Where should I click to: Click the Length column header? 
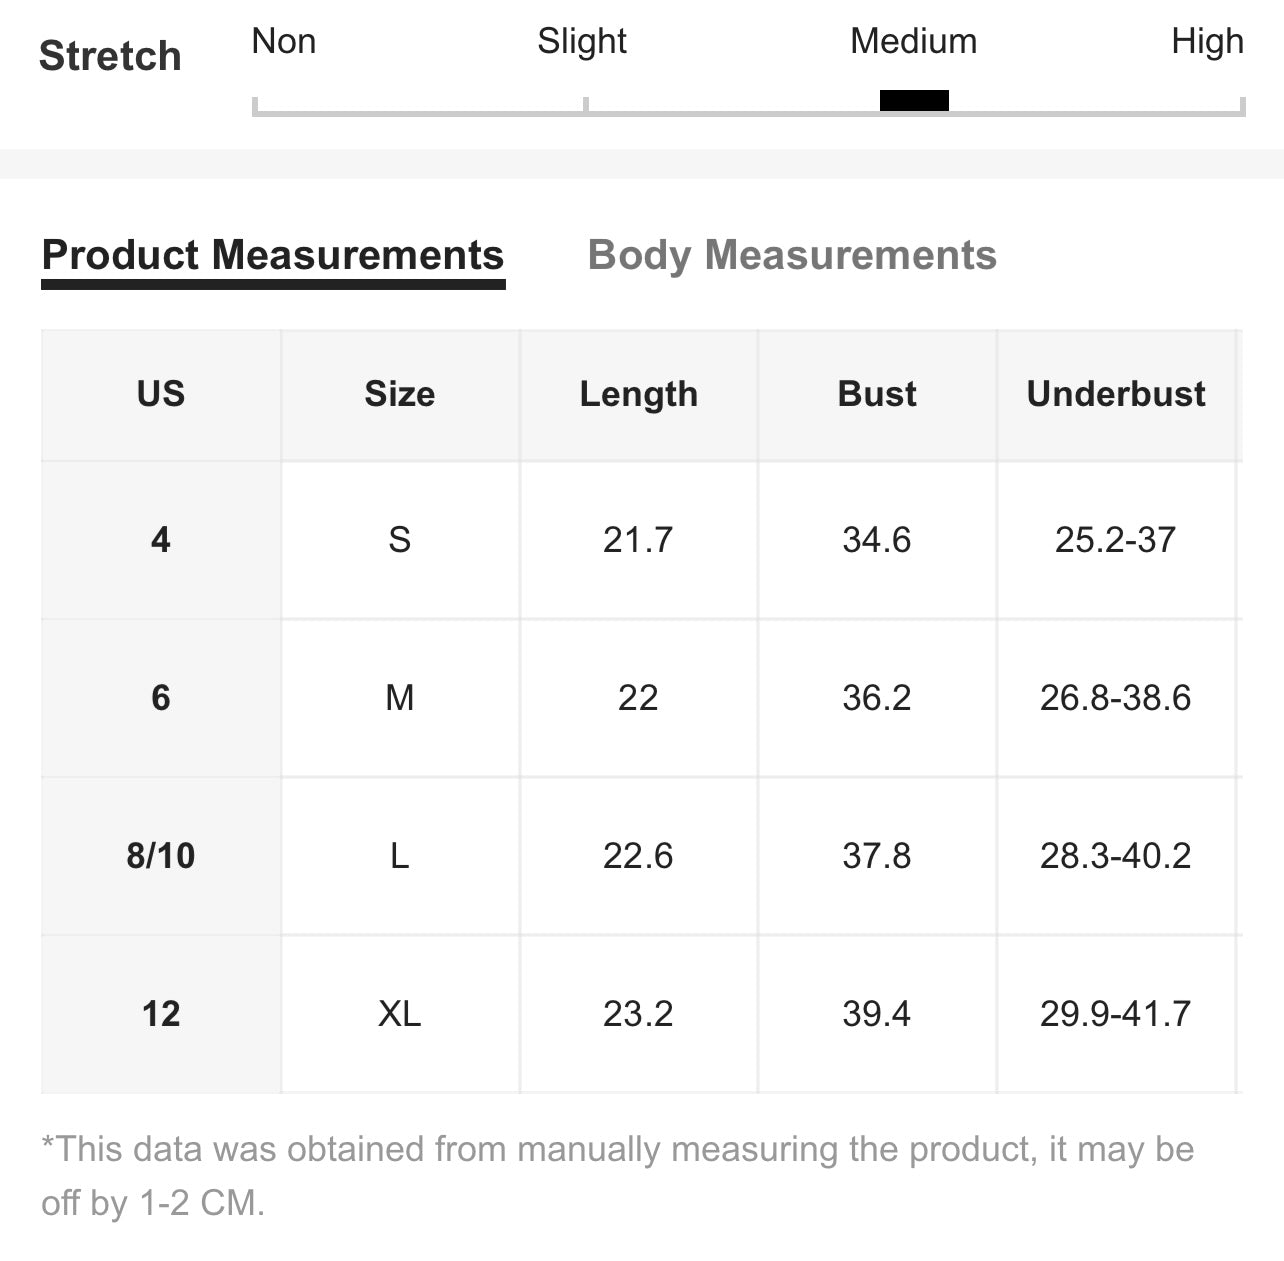pyautogui.click(x=639, y=394)
